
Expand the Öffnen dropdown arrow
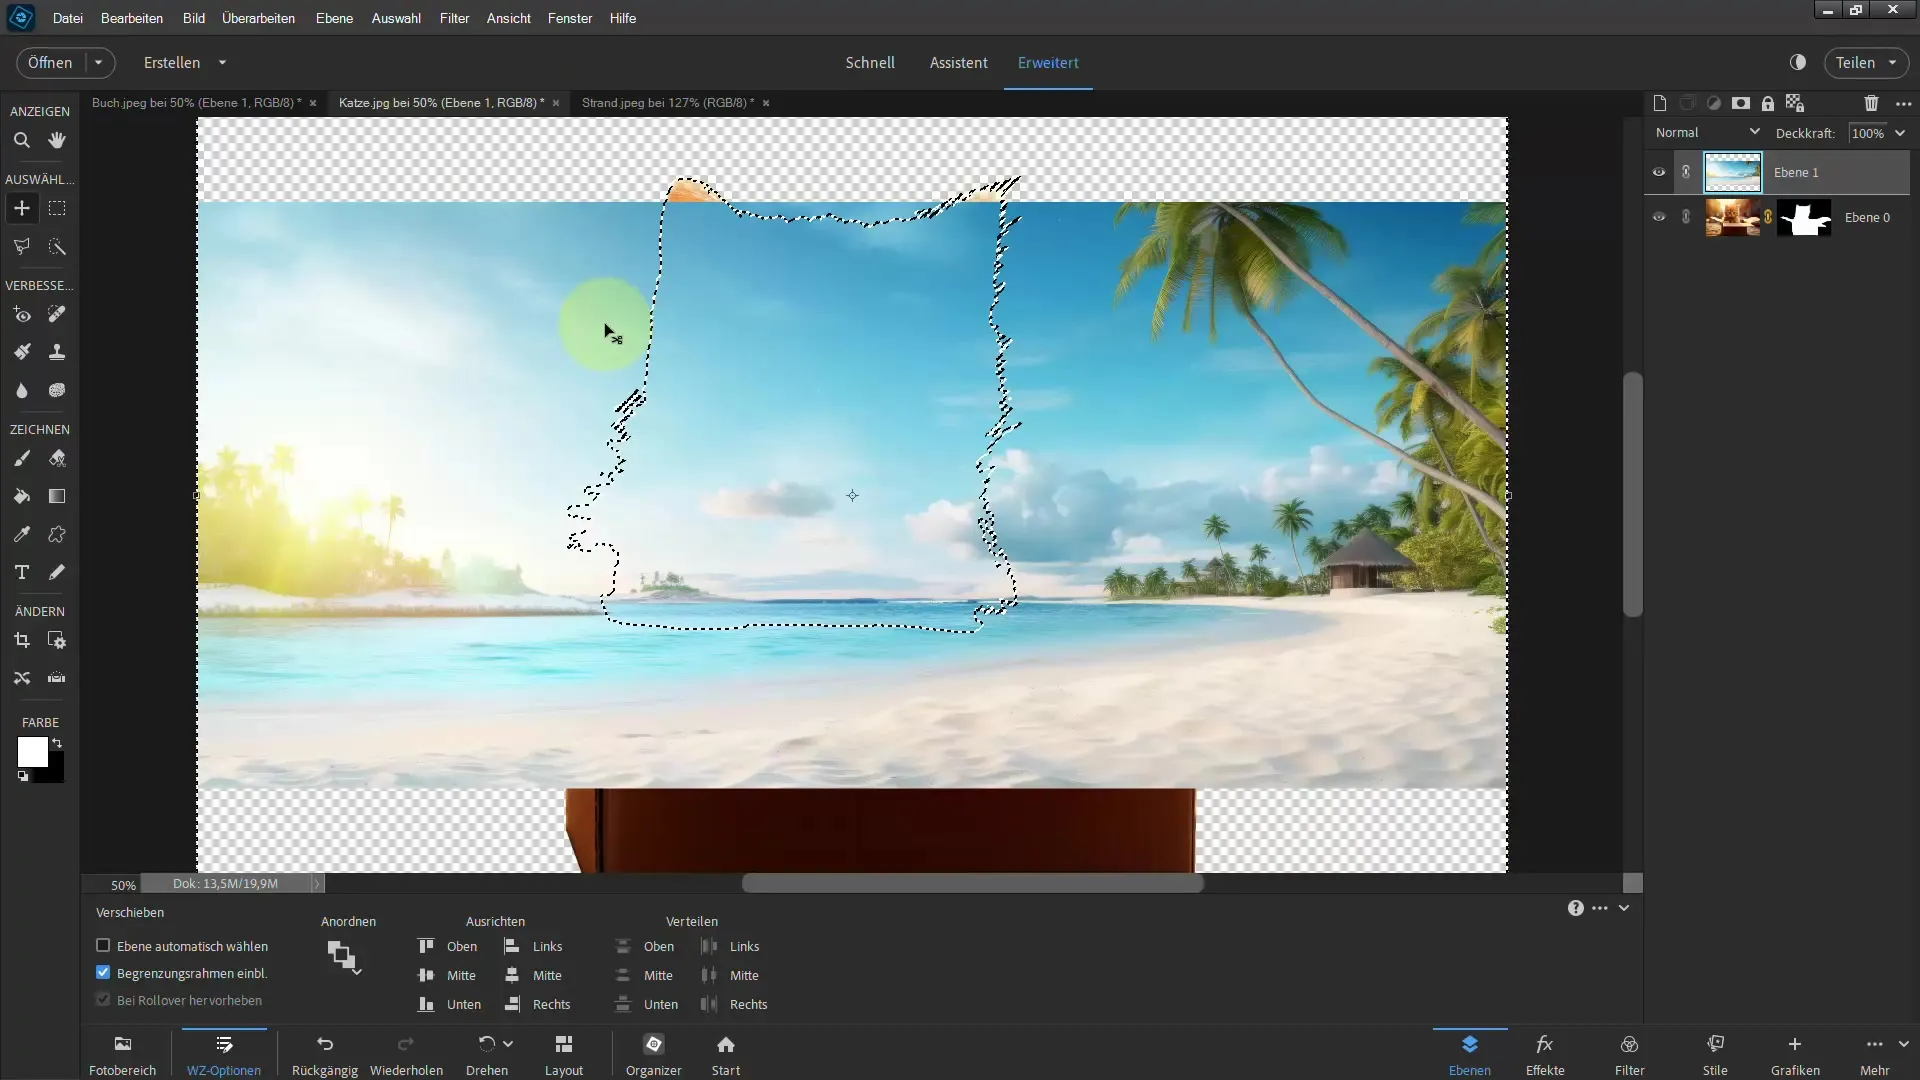click(x=98, y=62)
